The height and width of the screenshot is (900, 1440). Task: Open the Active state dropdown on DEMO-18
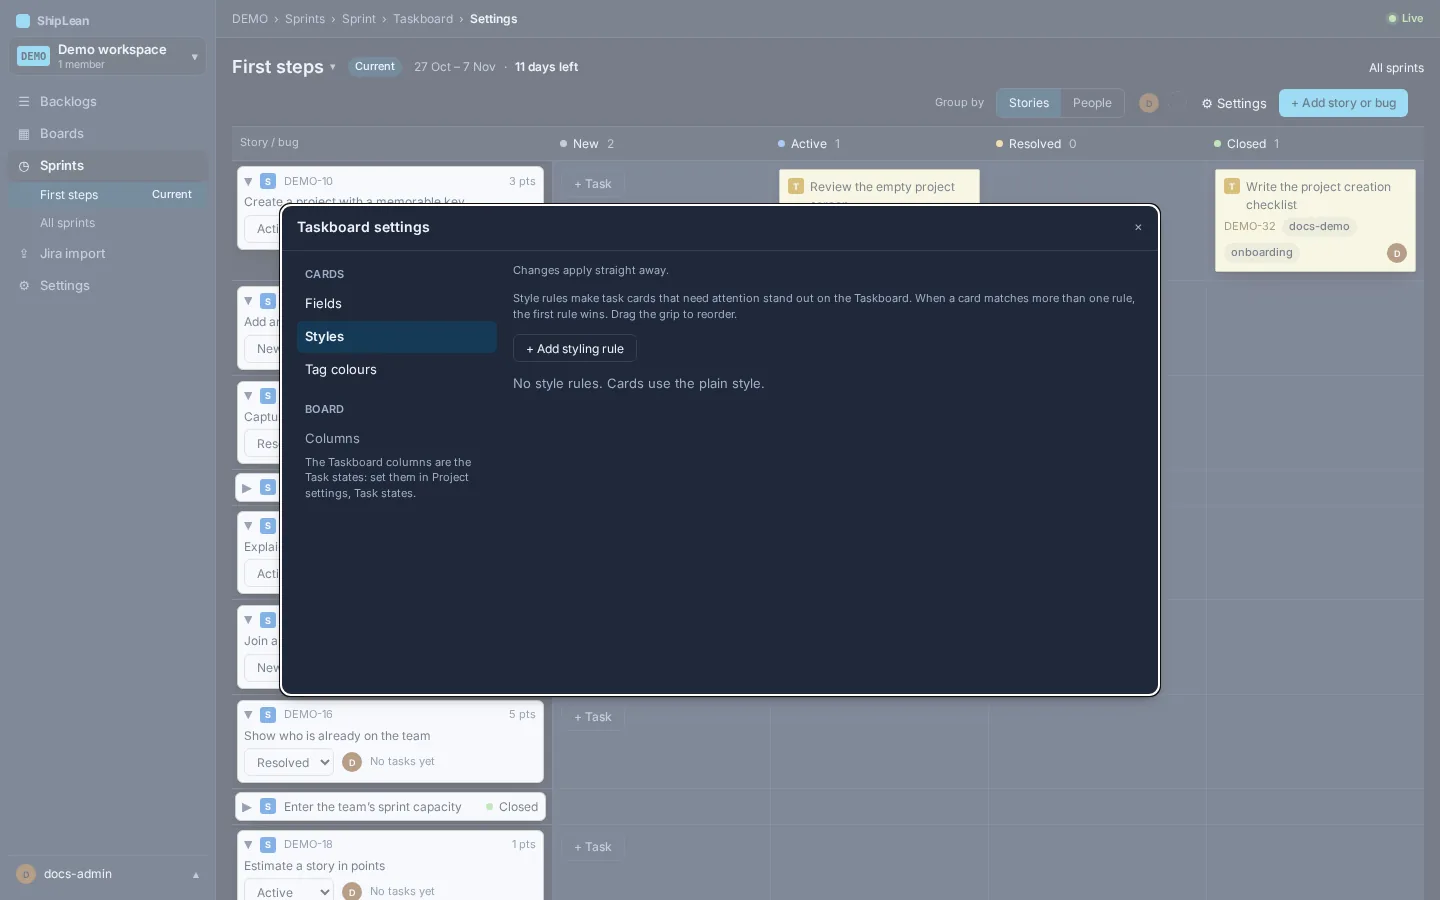(x=289, y=892)
